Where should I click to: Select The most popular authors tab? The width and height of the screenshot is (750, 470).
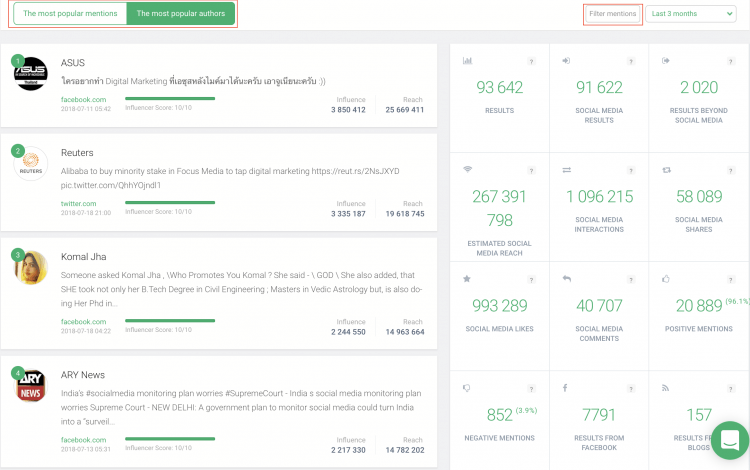181,13
